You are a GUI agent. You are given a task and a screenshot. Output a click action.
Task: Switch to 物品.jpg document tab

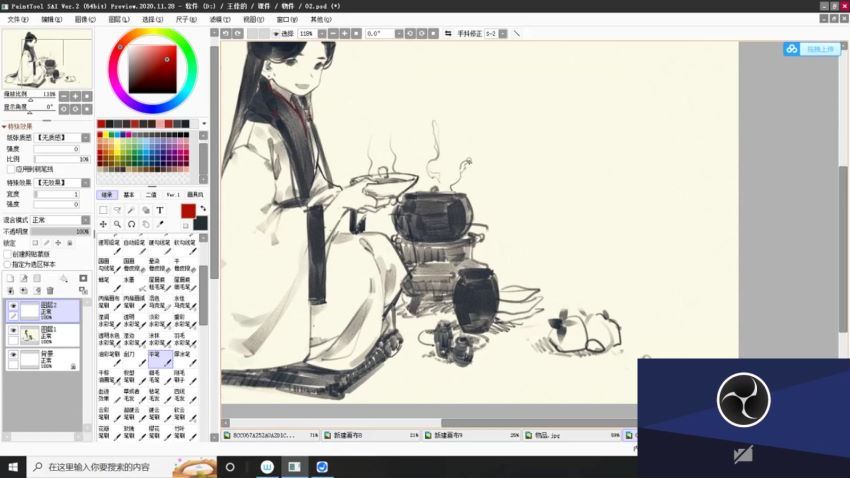[573, 435]
